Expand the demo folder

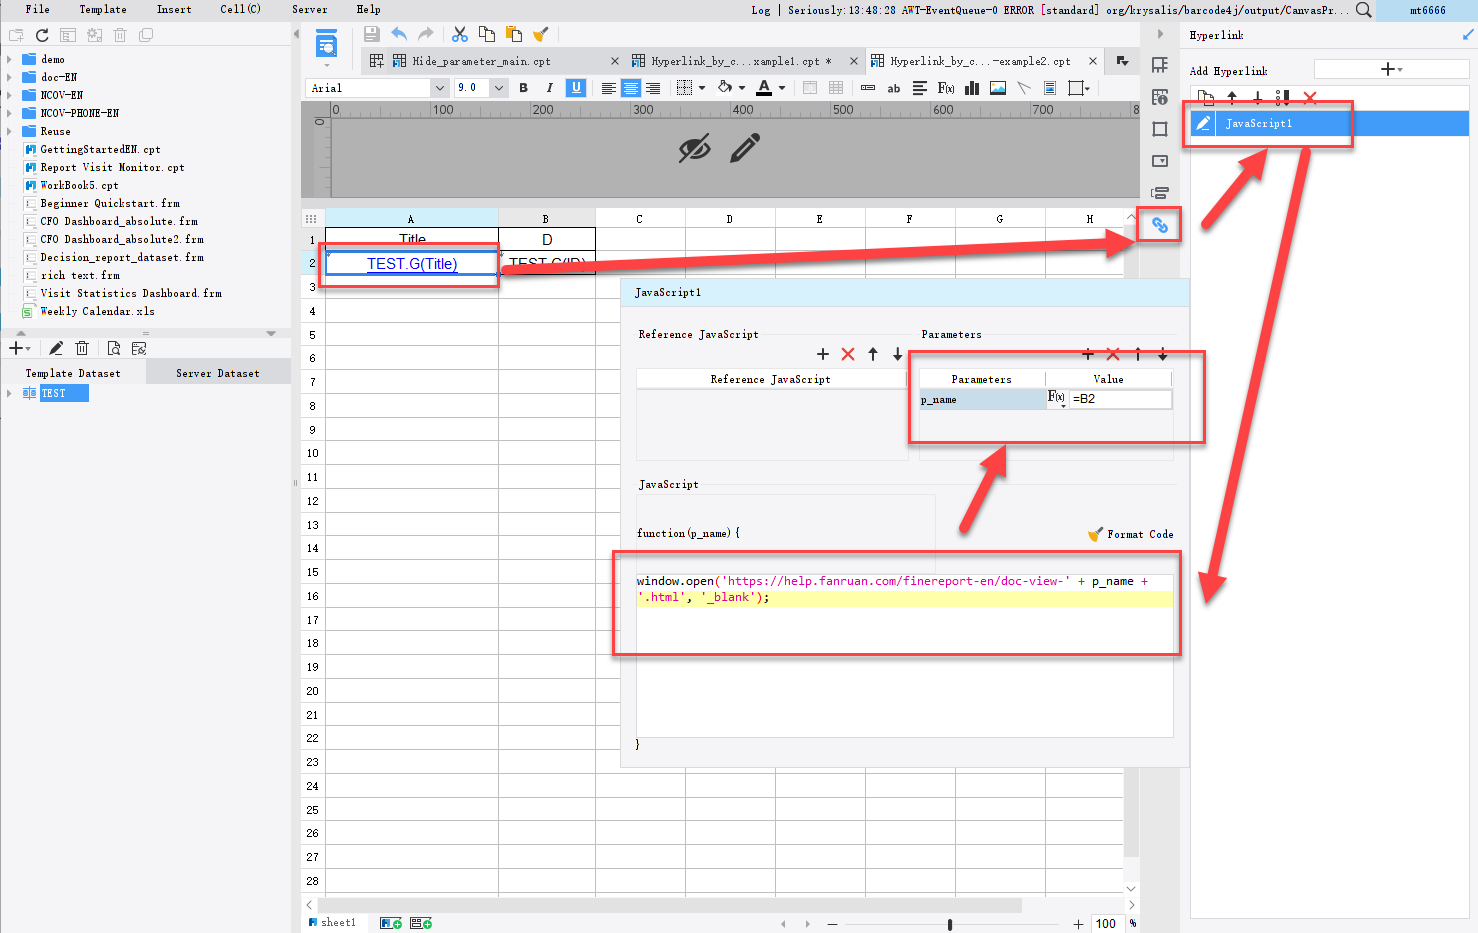point(9,59)
